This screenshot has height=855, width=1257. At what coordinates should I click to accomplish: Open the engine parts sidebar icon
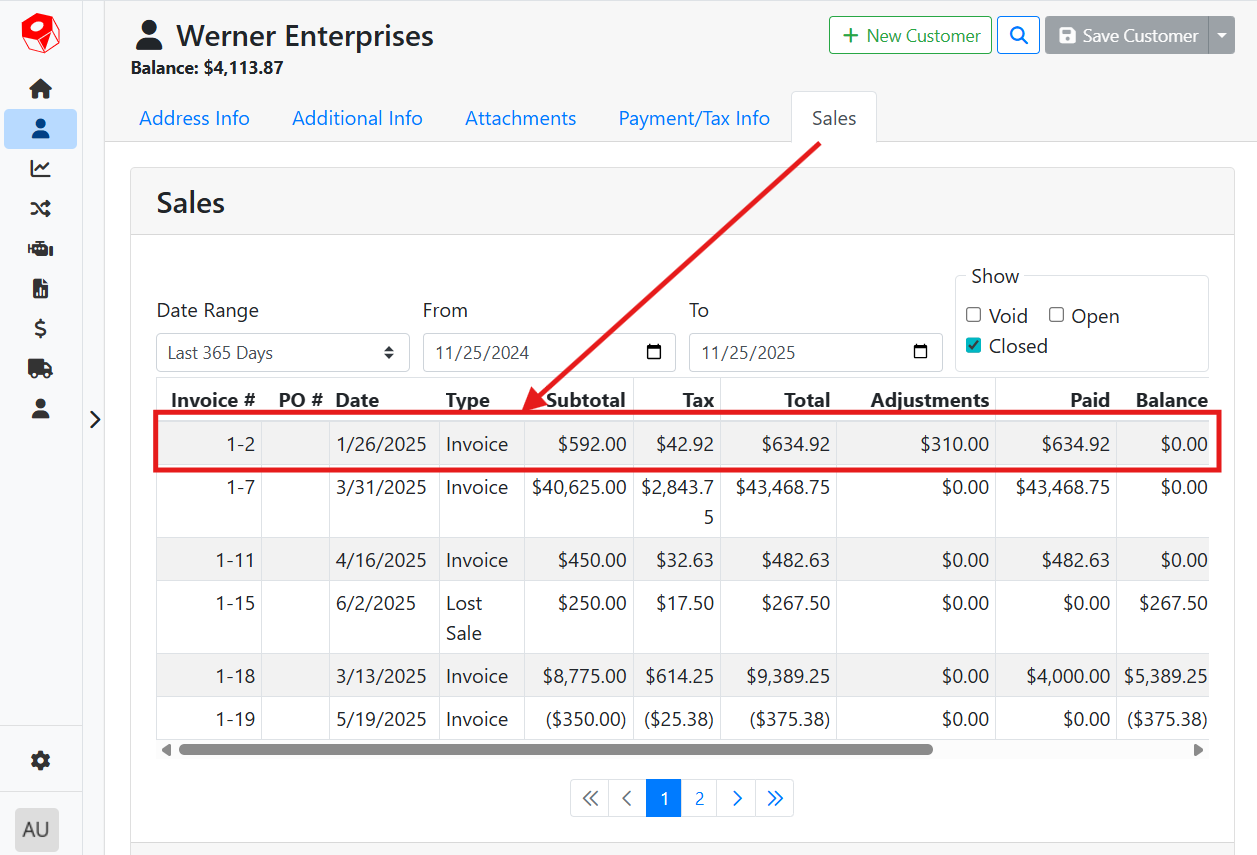click(x=40, y=249)
